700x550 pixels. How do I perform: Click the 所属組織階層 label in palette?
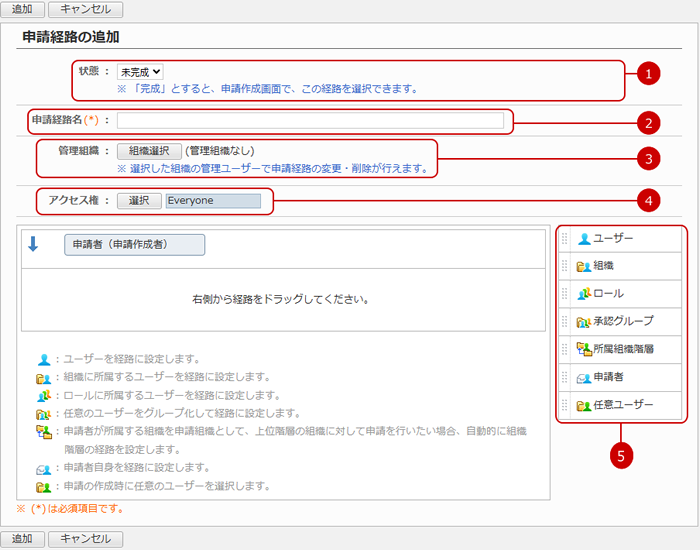point(623,349)
